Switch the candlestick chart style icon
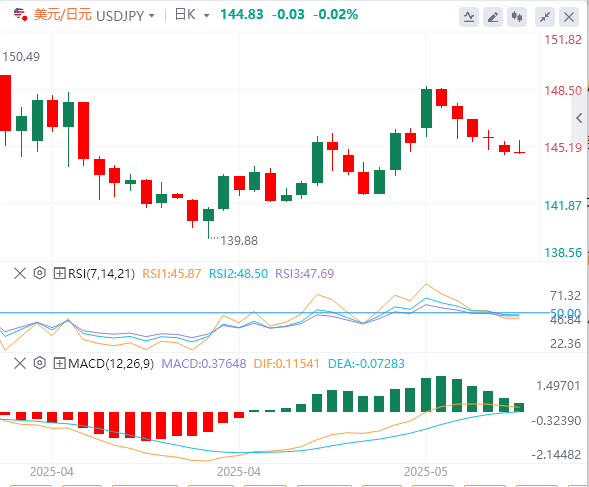The height and width of the screenshot is (487, 589). (x=517, y=17)
